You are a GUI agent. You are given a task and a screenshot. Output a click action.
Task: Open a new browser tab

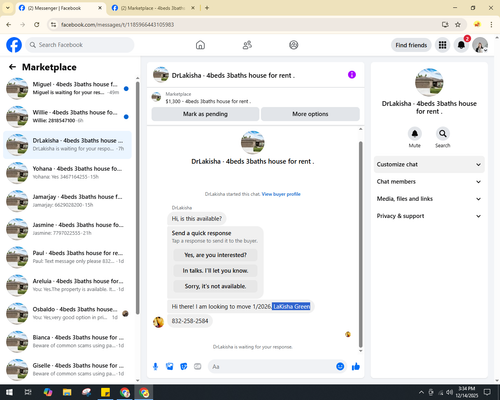pyautogui.click(x=207, y=8)
